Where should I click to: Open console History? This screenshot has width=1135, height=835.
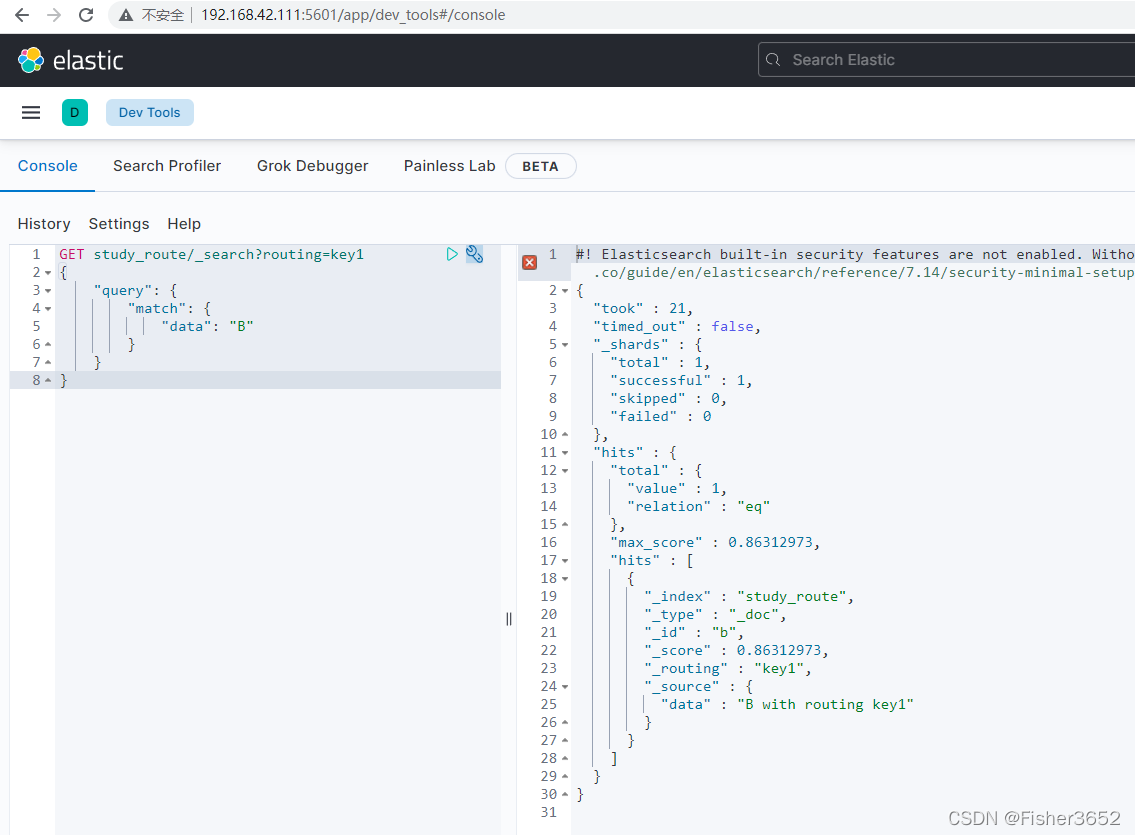coord(44,224)
